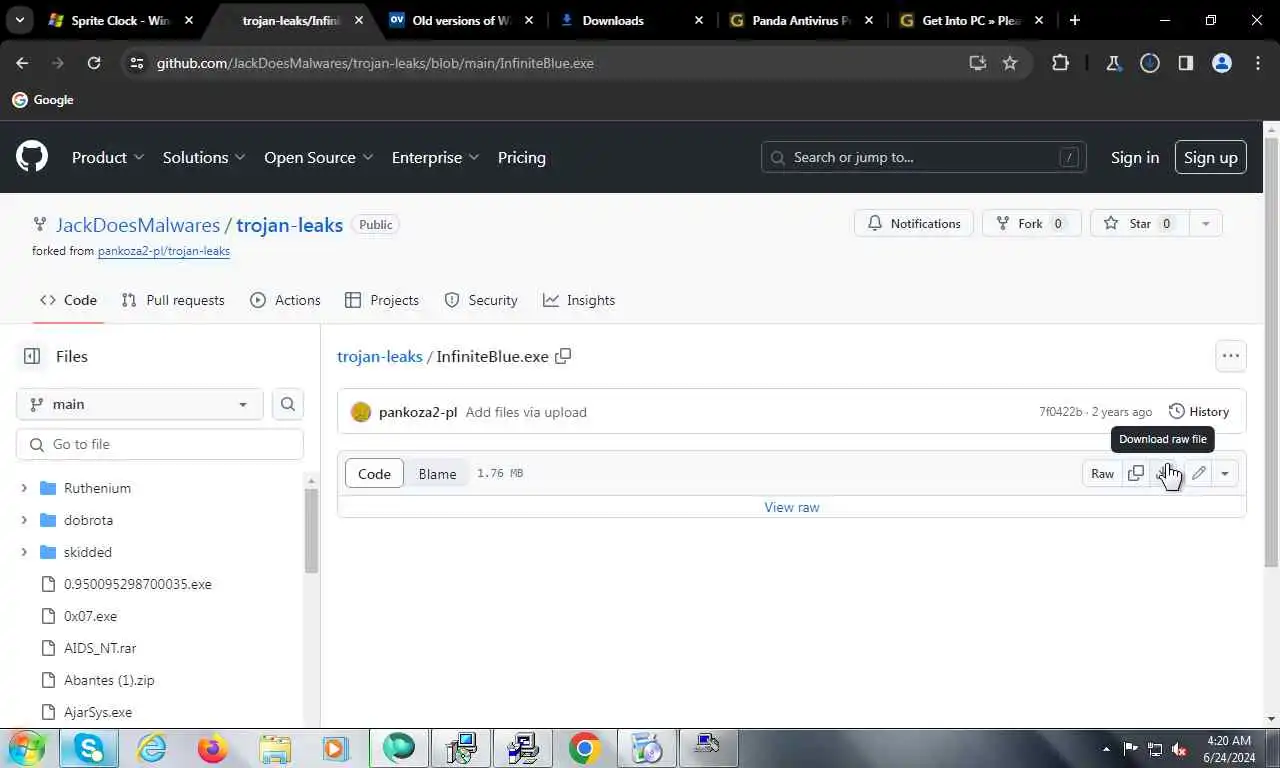Image resolution: width=1280 pixels, height=768 pixels.
Task: Open the tab search dropdown arrow
Action: [20, 20]
